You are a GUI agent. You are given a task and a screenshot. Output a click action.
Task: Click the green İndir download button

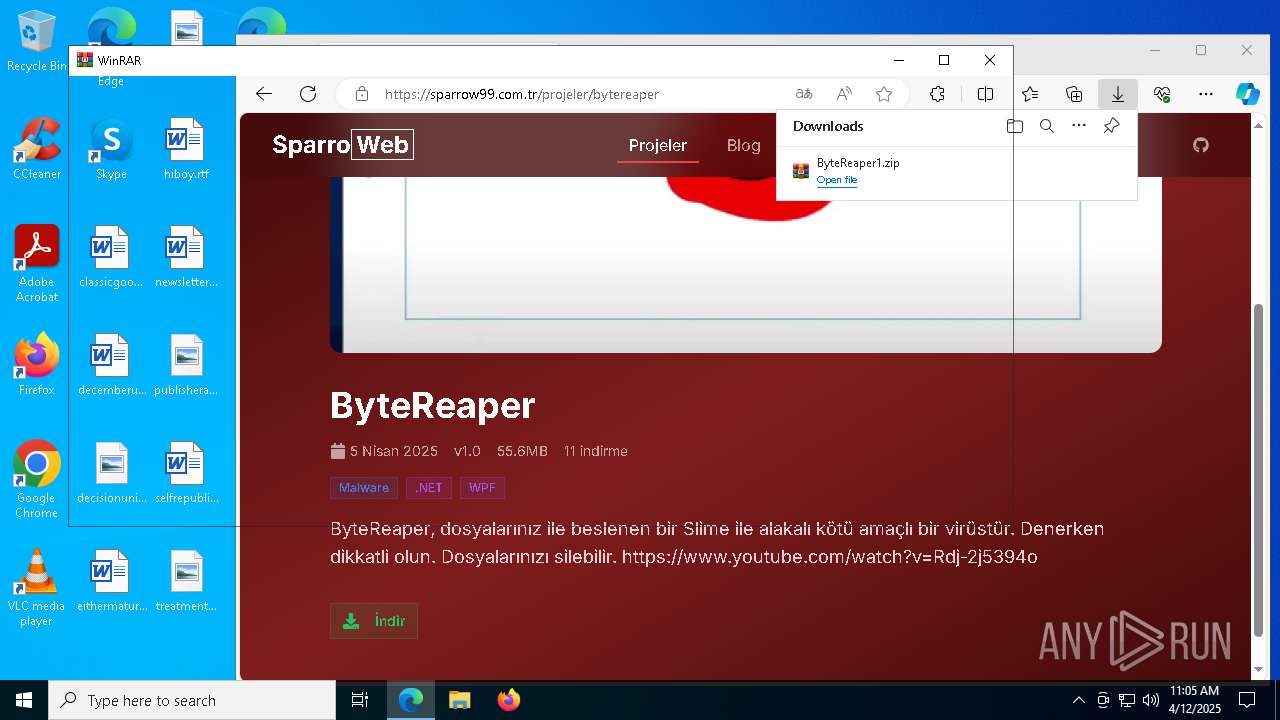pyautogui.click(x=374, y=621)
